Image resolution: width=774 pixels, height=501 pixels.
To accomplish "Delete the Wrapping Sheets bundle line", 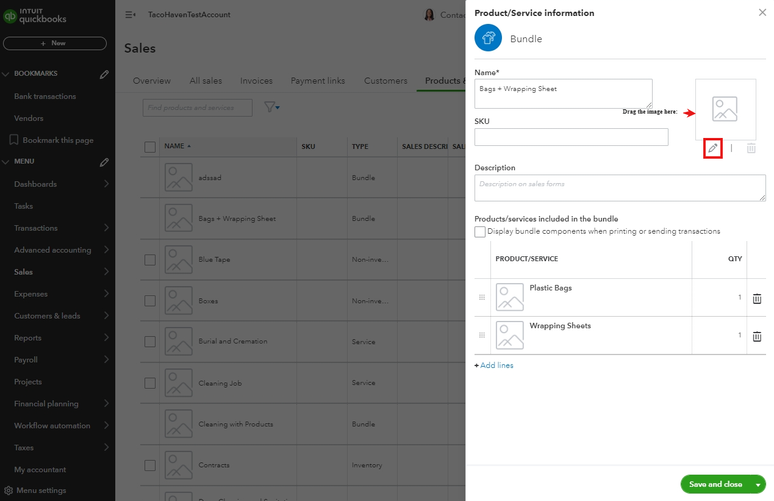I will click(757, 336).
